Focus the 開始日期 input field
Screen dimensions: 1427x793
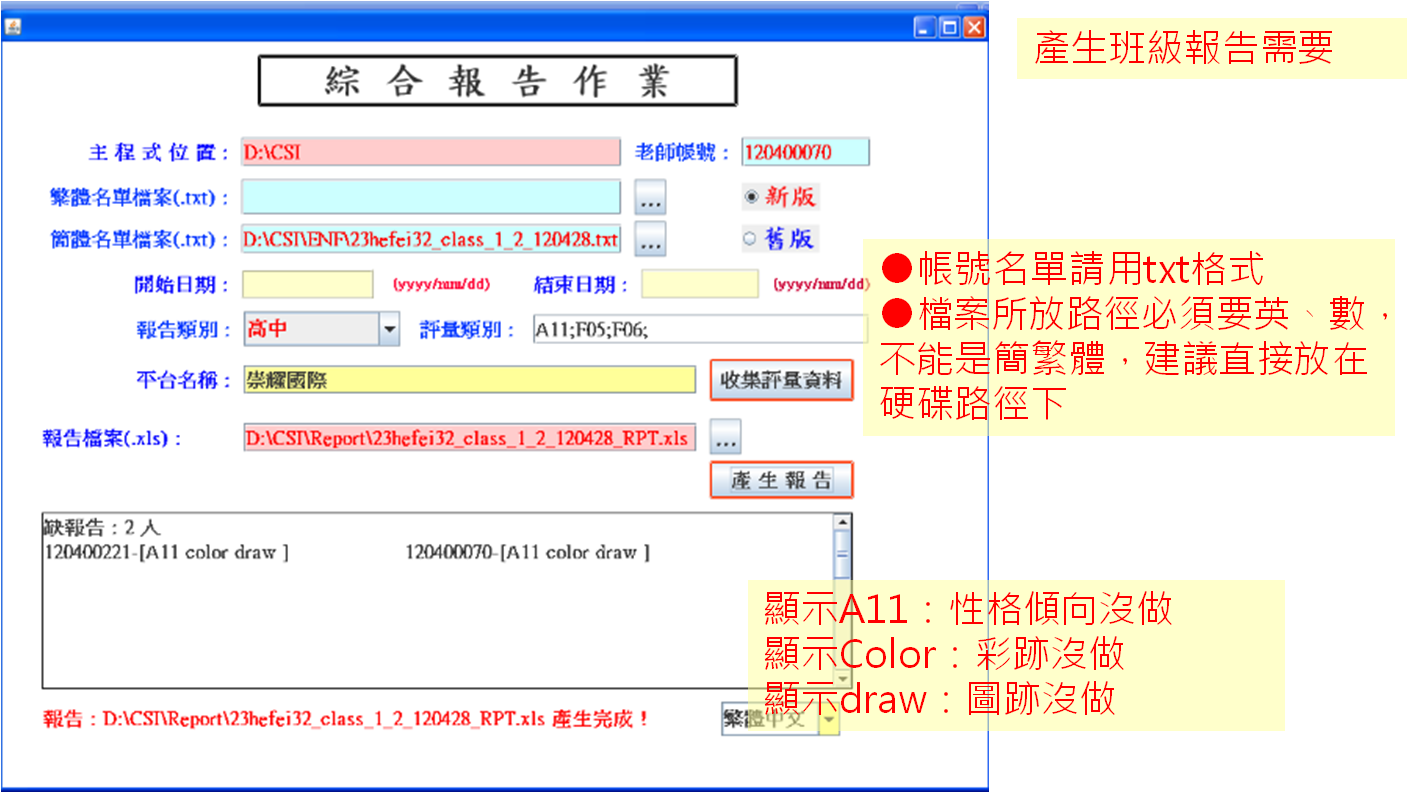tap(308, 284)
